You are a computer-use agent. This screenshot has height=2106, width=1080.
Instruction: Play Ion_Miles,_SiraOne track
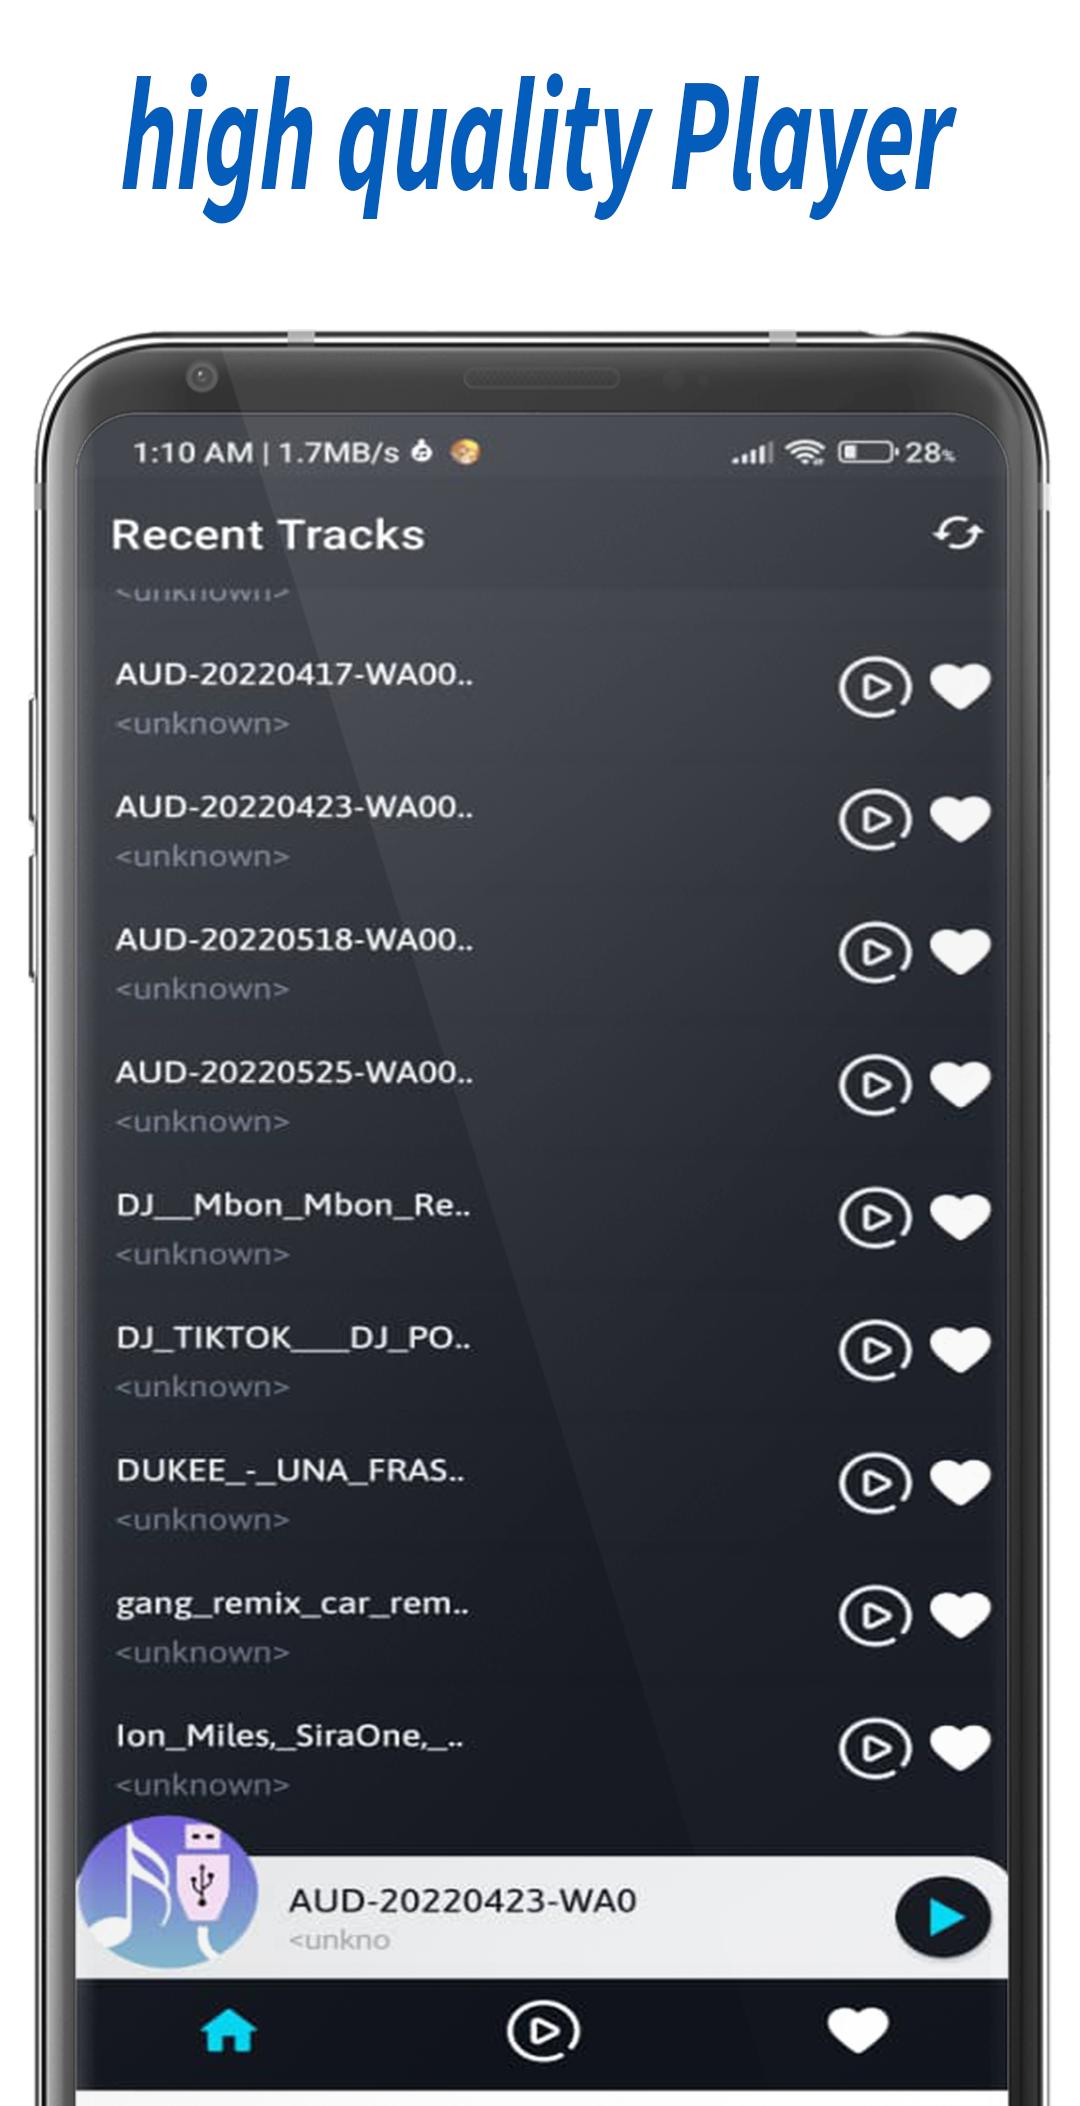point(875,1748)
